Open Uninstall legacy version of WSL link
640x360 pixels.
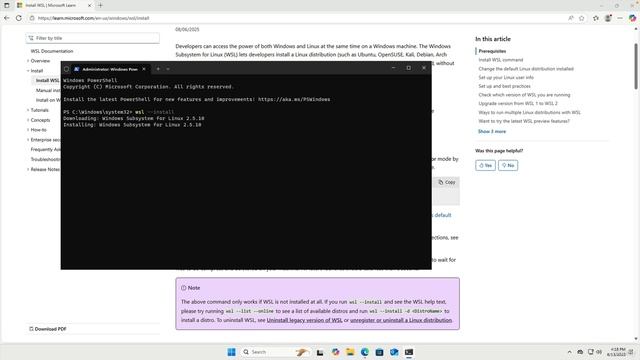304,320
